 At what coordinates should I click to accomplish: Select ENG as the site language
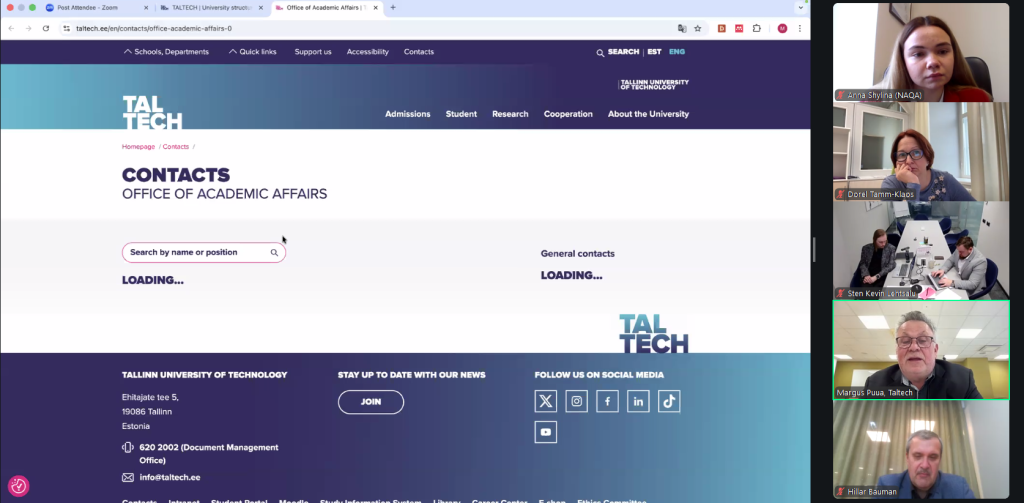[677, 52]
